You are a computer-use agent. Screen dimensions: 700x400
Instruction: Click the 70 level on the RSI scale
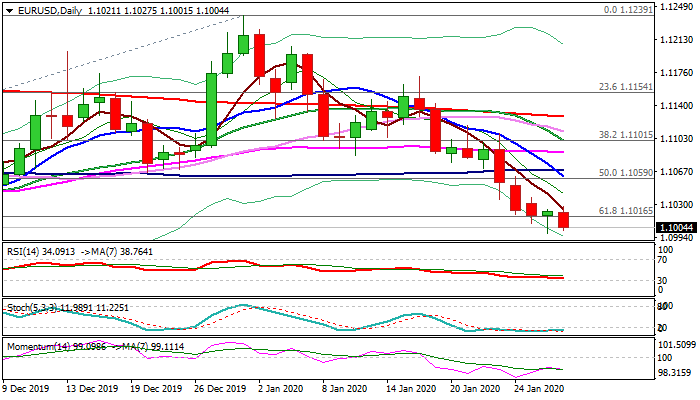[x=664, y=259]
